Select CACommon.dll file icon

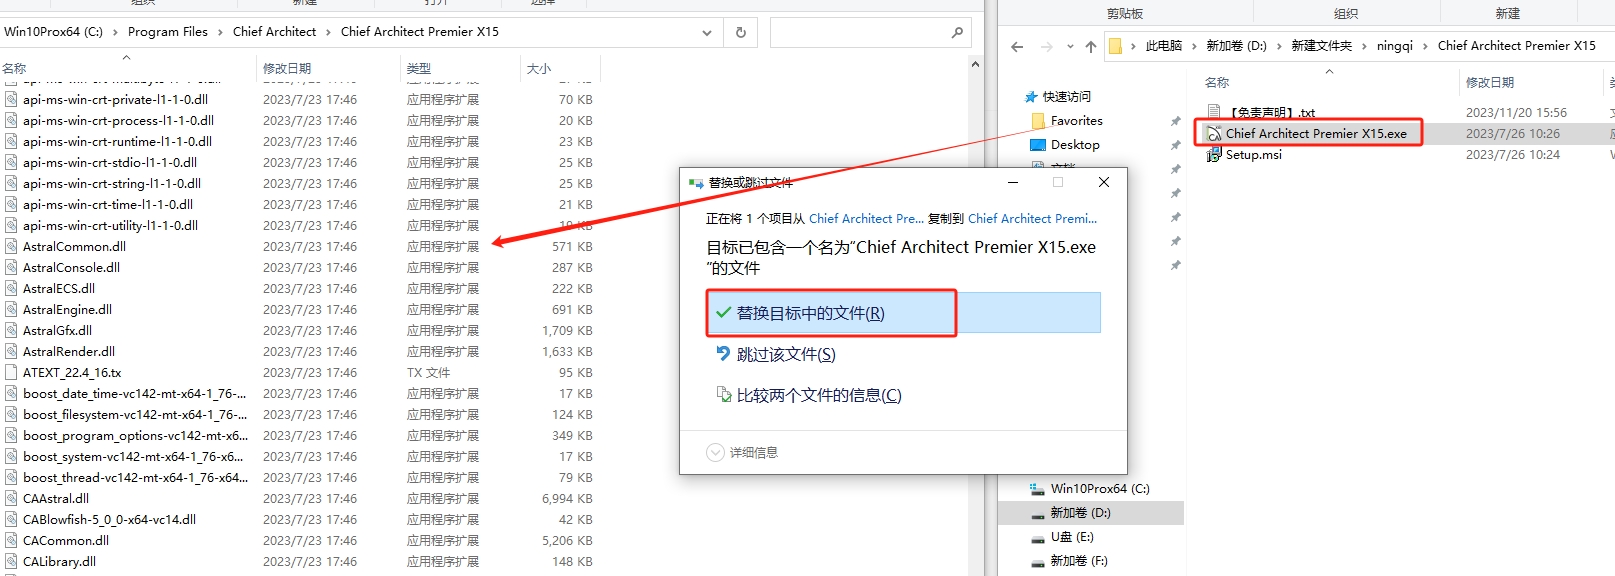point(11,541)
